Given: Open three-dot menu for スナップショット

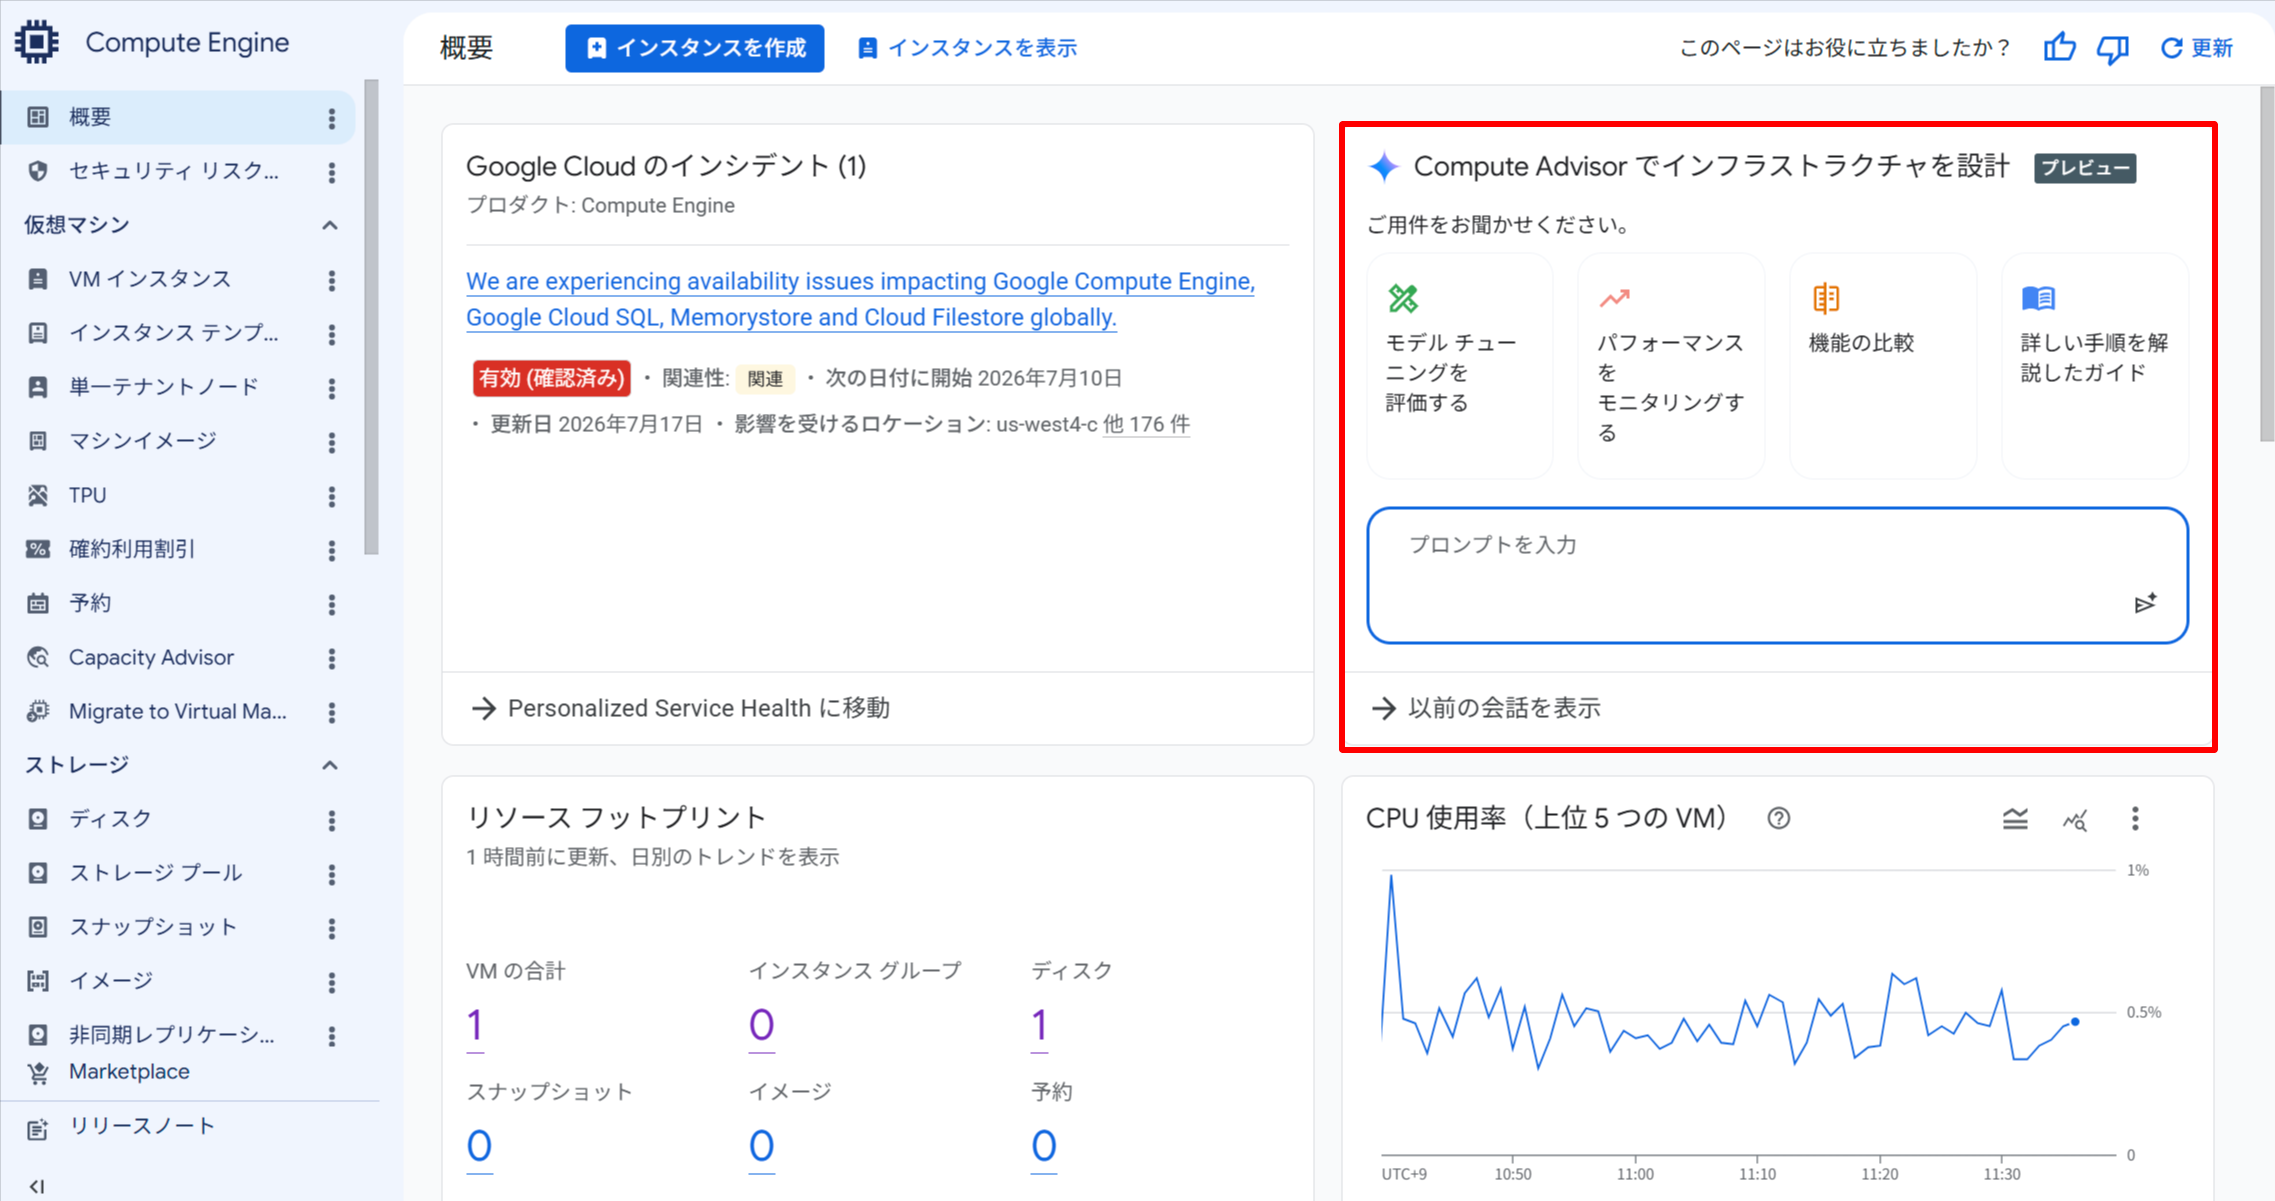Looking at the screenshot, I should point(332,929).
